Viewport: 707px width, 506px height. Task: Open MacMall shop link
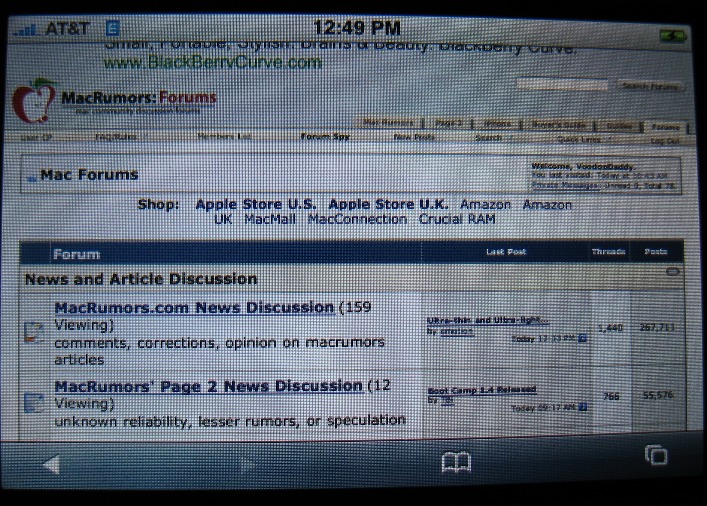click(x=270, y=219)
